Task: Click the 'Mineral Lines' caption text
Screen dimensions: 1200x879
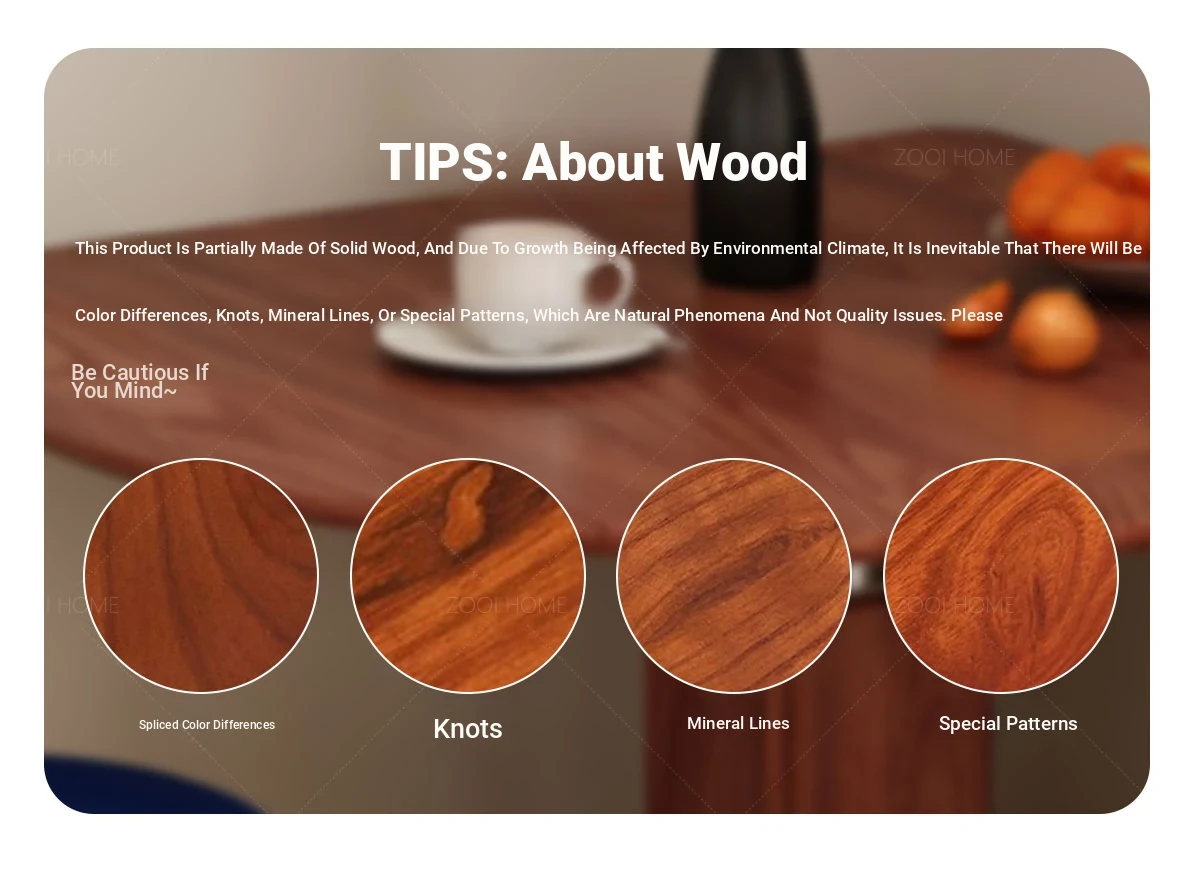Action: [738, 723]
